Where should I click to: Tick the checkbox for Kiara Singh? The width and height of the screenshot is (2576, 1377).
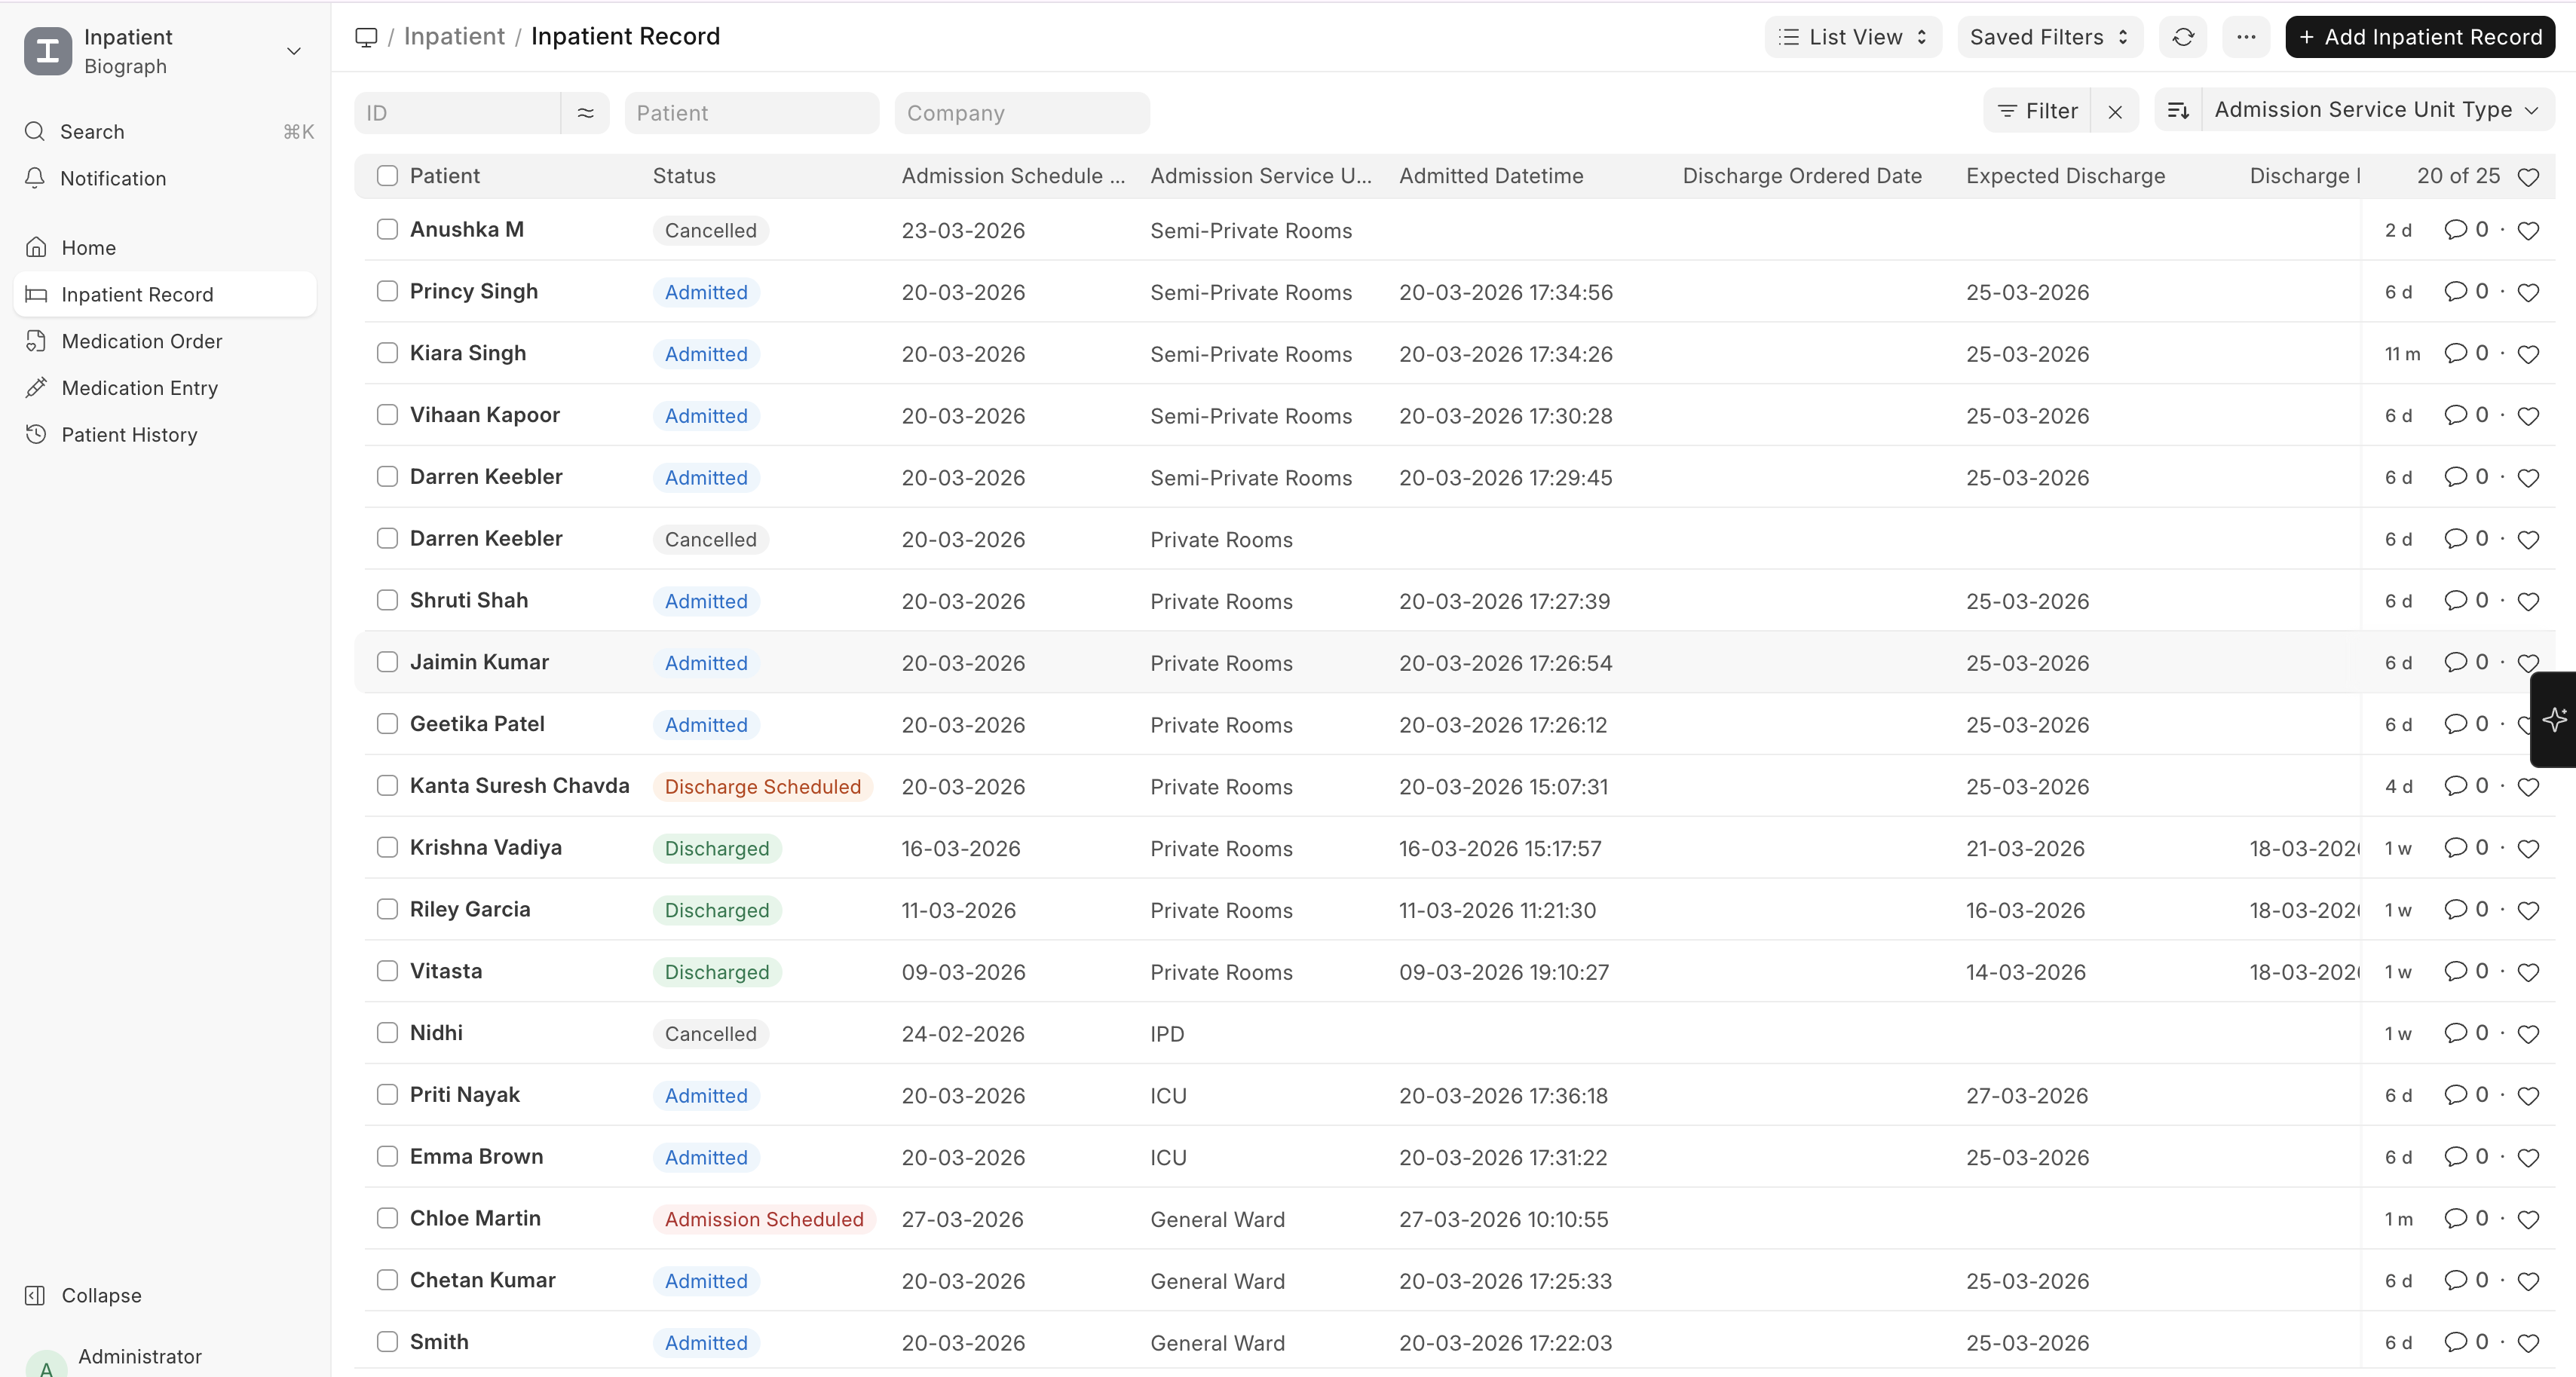coord(387,353)
